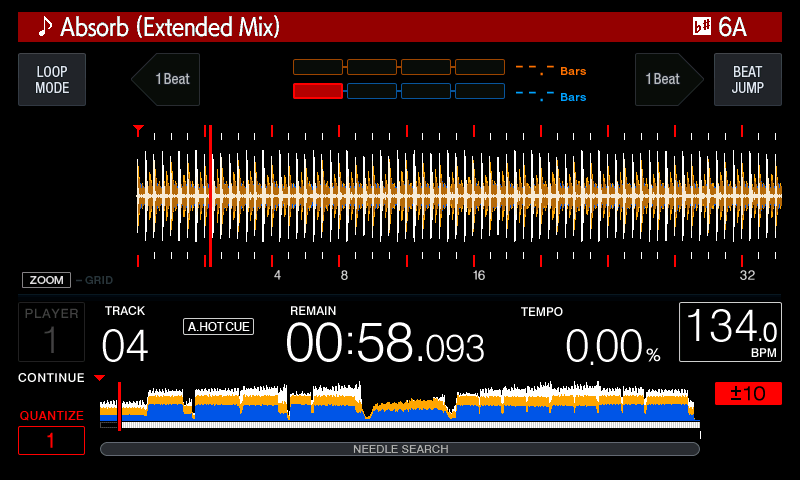Toggle QUANTIZE setting
Screen dimensions: 800x480
[x=52, y=416]
